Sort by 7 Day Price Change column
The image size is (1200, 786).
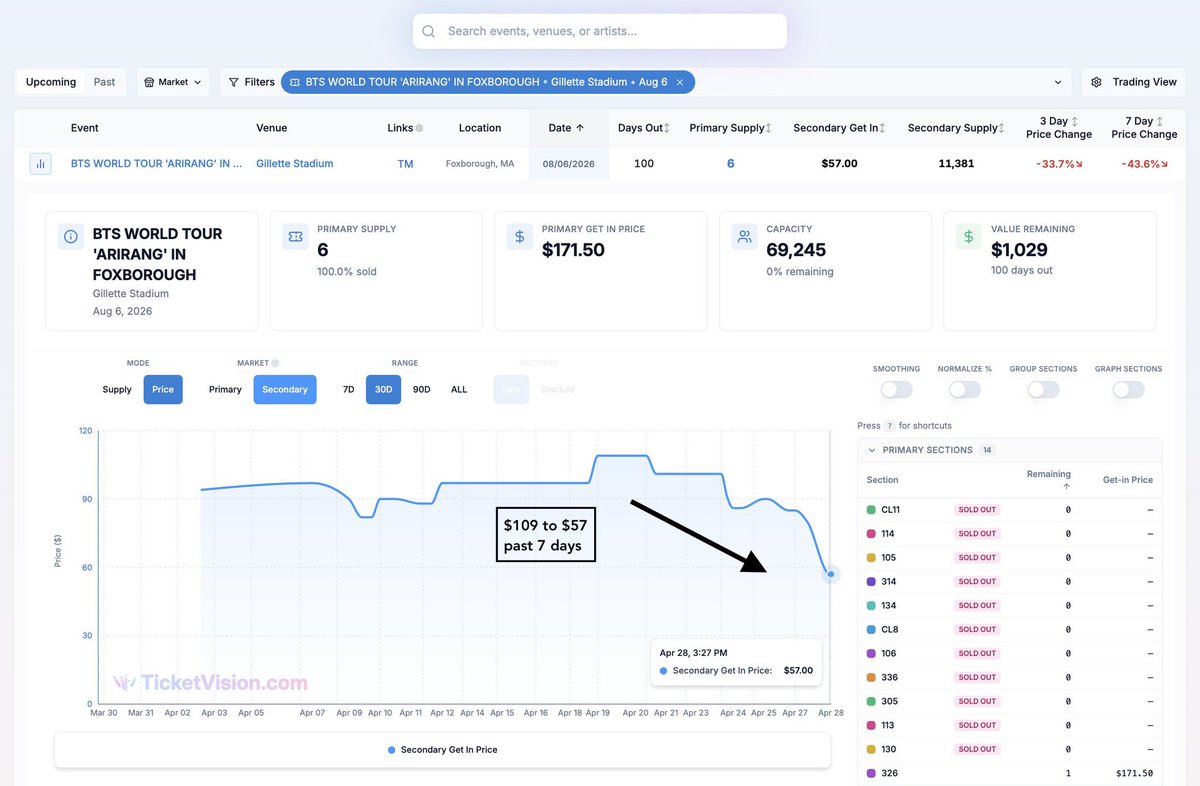[1159, 121]
